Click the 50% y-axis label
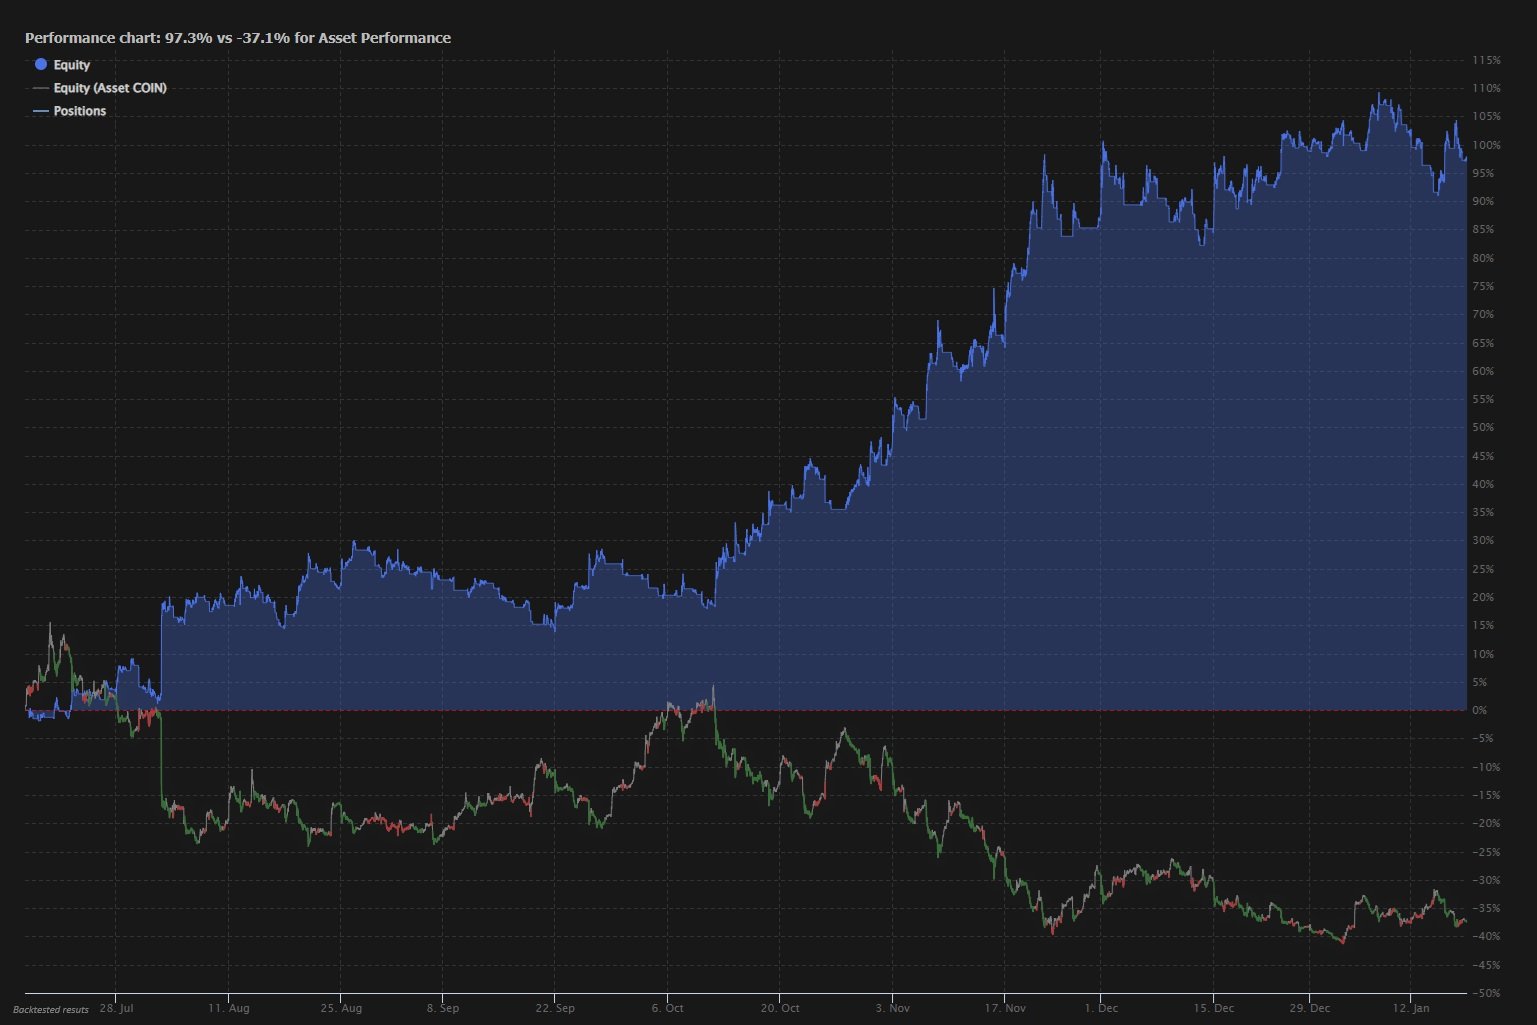1537x1025 pixels. [1483, 427]
